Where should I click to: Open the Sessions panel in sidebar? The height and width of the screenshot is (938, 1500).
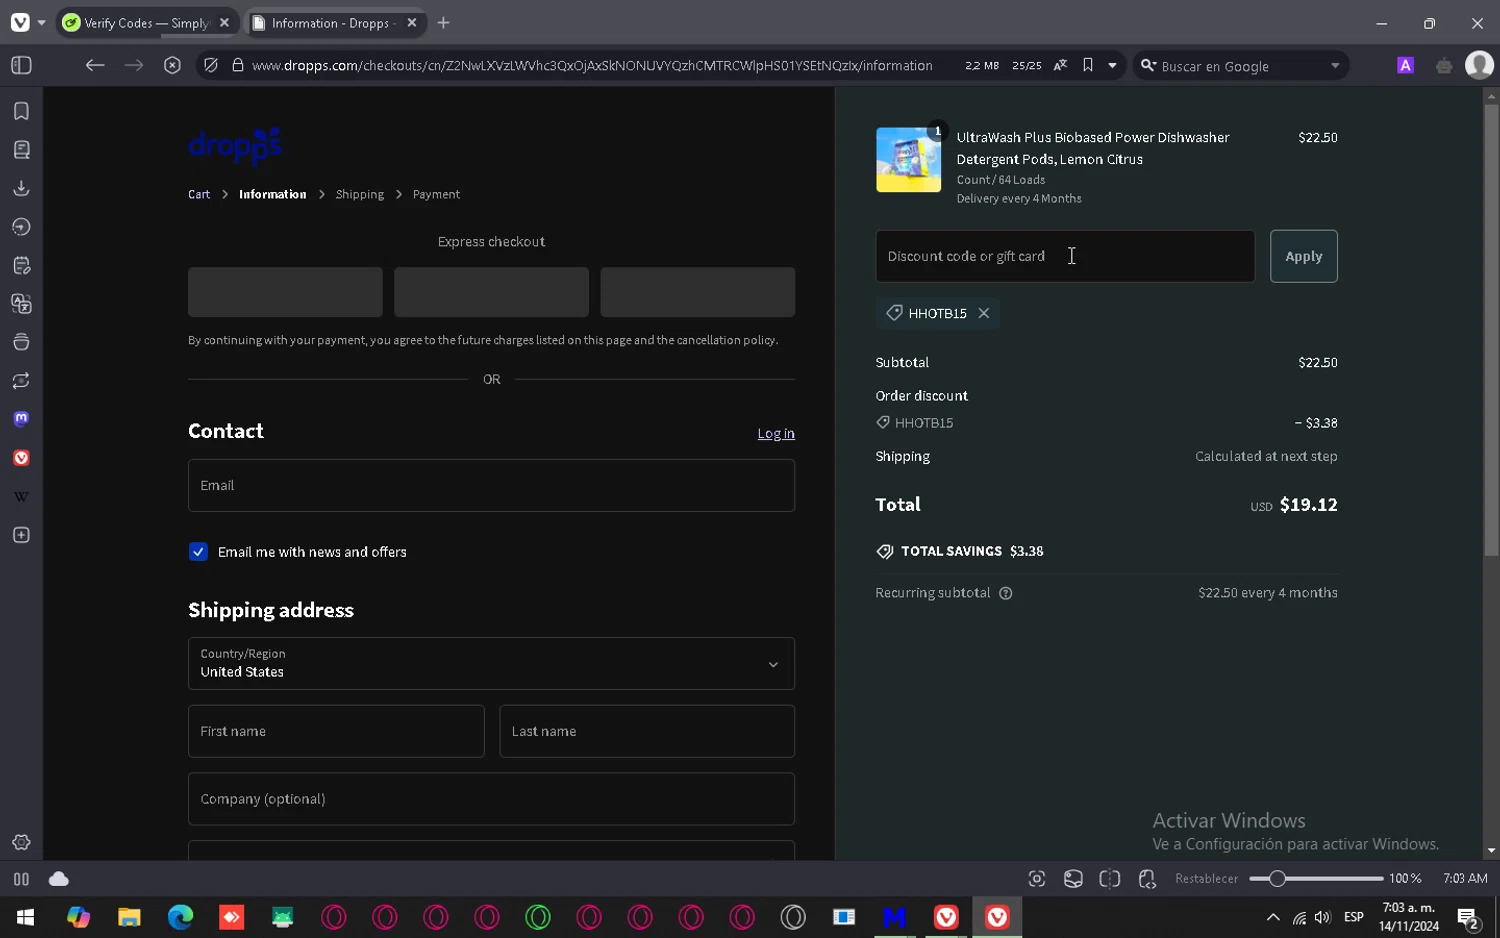point(21,381)
